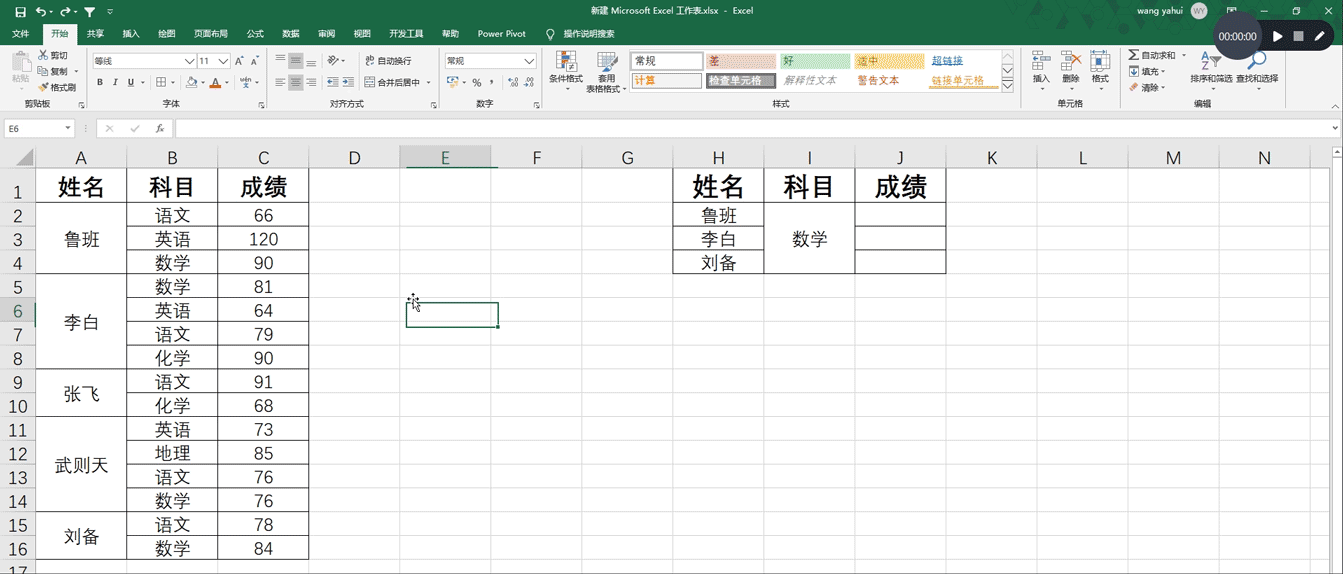Image resolution: width=1343 pixels, height=574 pixels.
Task: Switch to the 公式 tab
Action: pos(255,34)
